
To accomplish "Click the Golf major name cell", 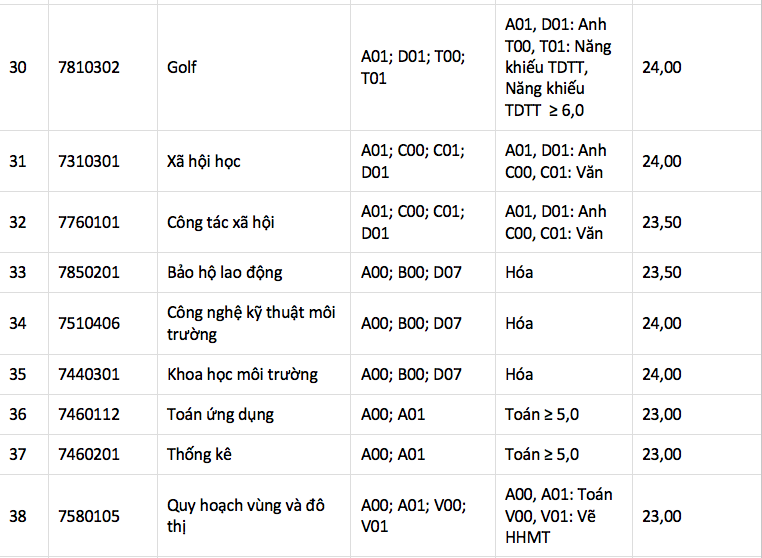I will (x=182, y=67).
